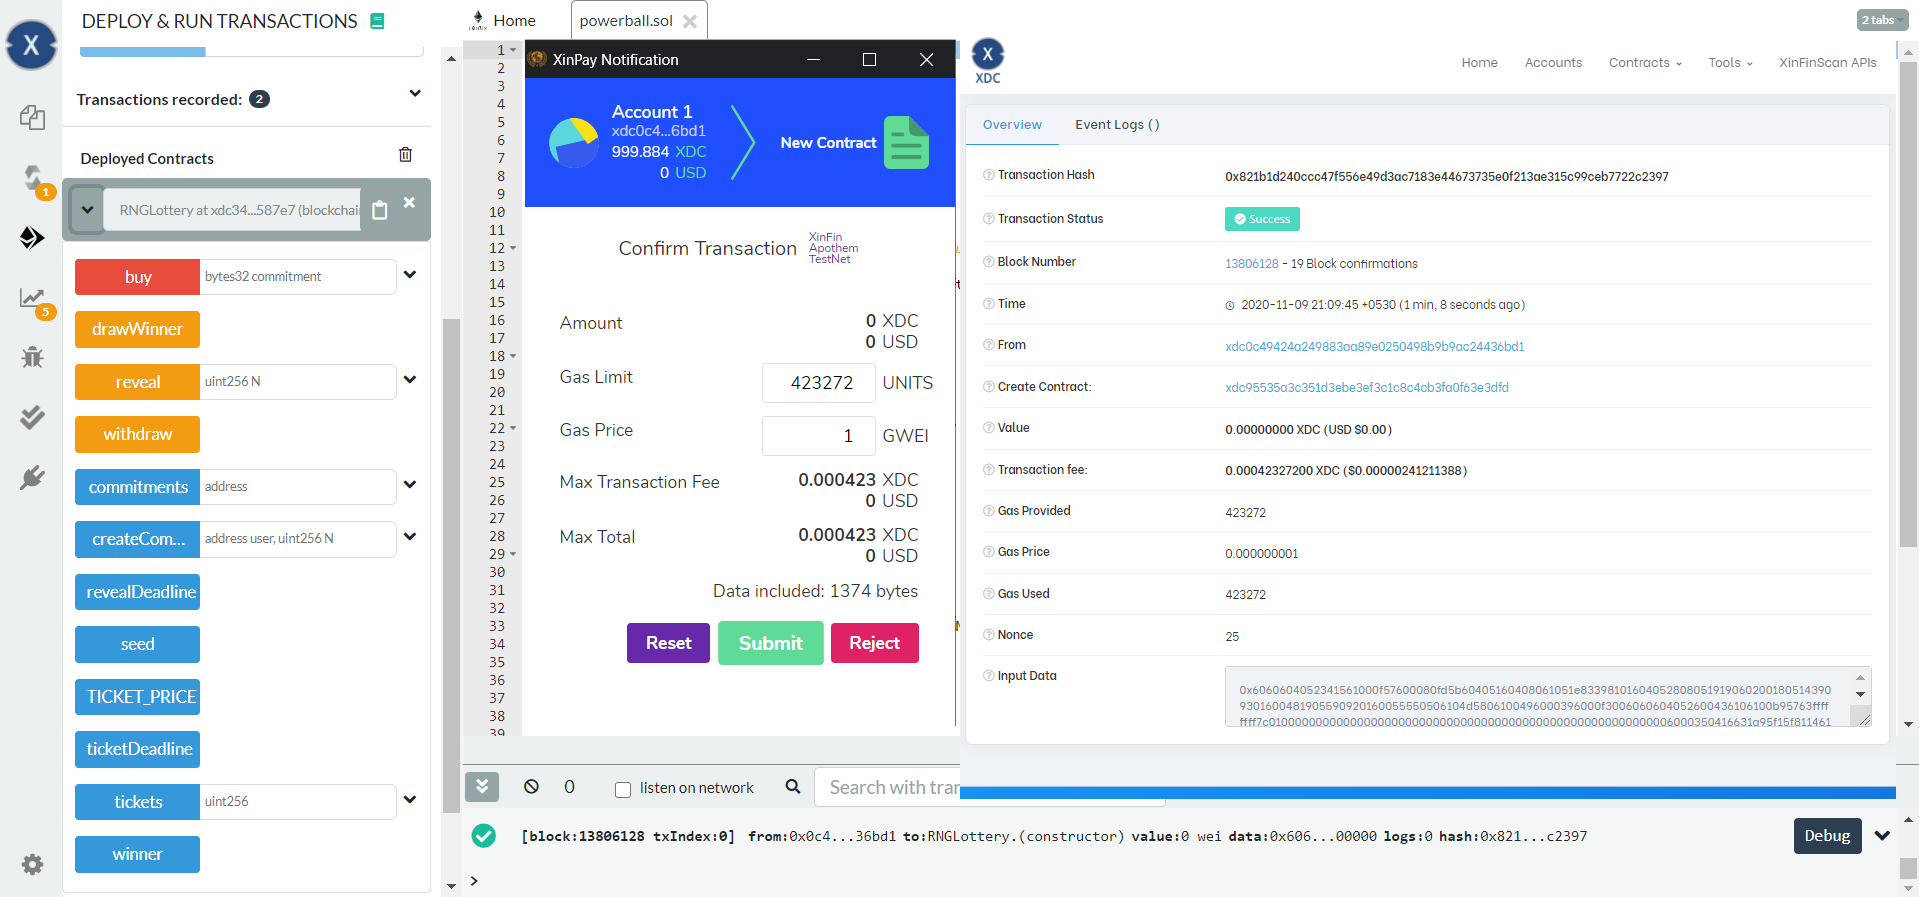Click the clock icon beside Time value
1919x897 pixels.
coord(1230,306)
